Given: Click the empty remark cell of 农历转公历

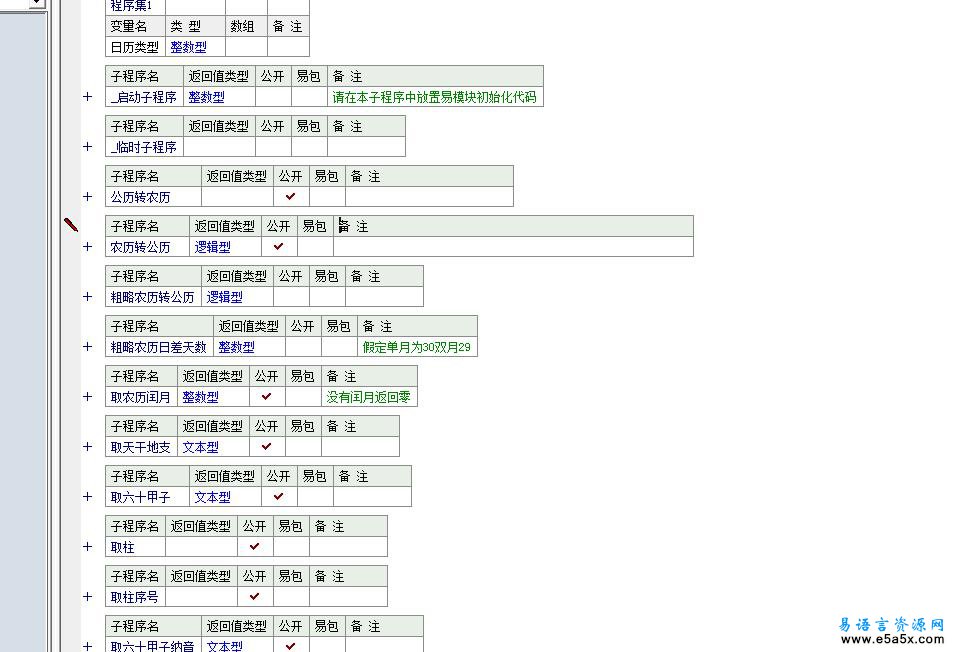Looking at the screenshot, I should (513, 247).
